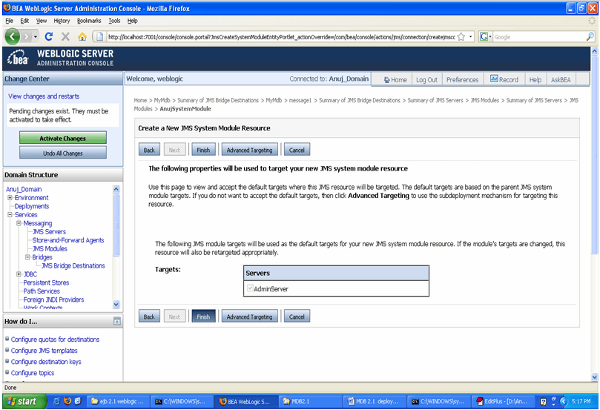Open the Help menu in menu bar
The width and height of the screenshot is (600, 410).
pos(132,21)
